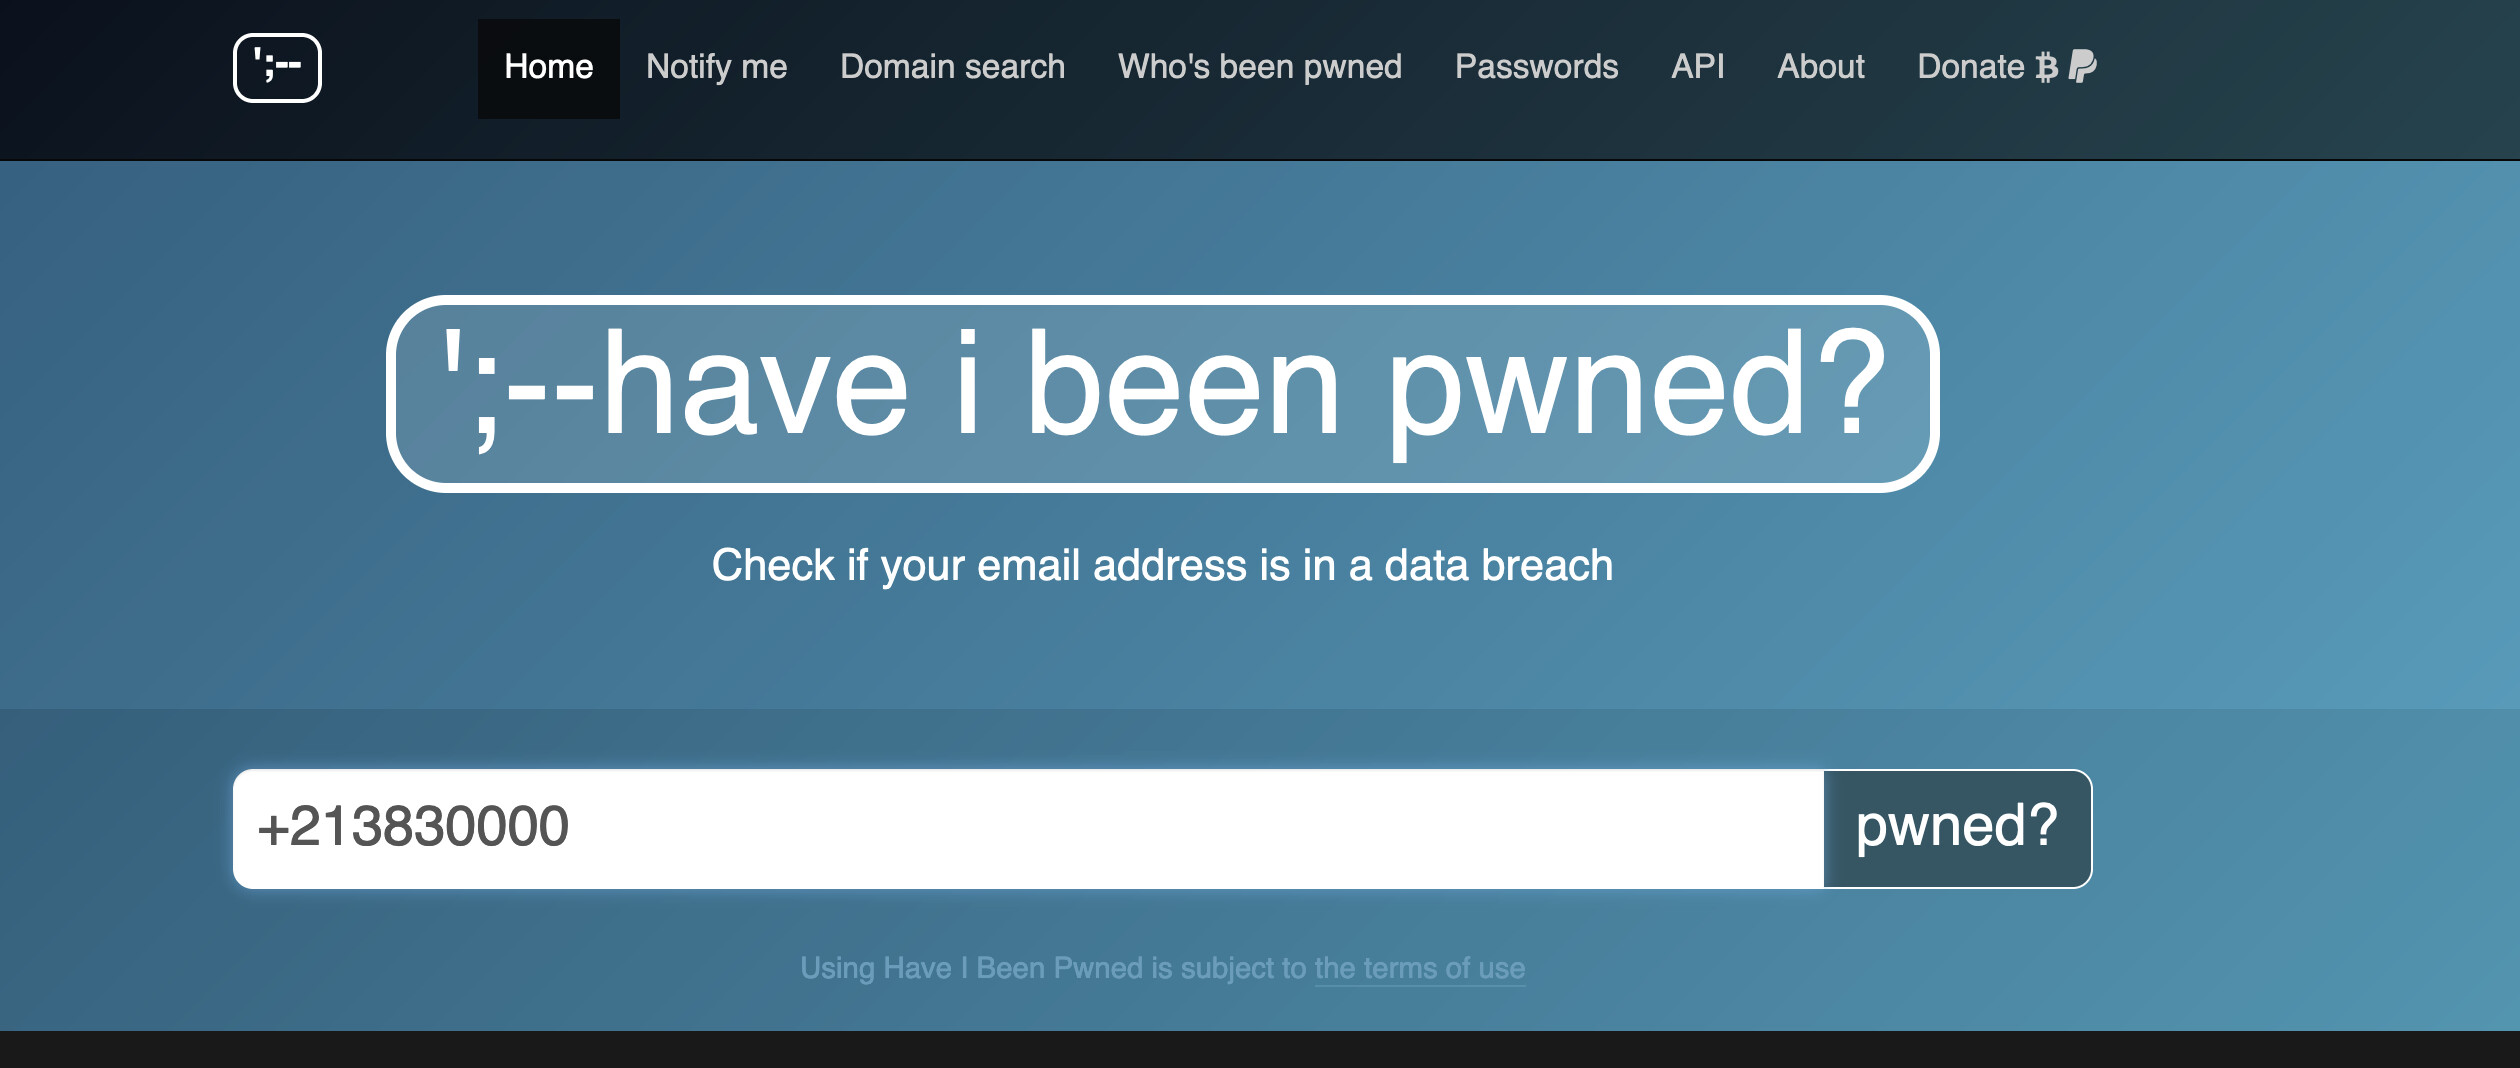
Task: Open the API nav link
Action: pyautogui.click(x=1697, y=67)
